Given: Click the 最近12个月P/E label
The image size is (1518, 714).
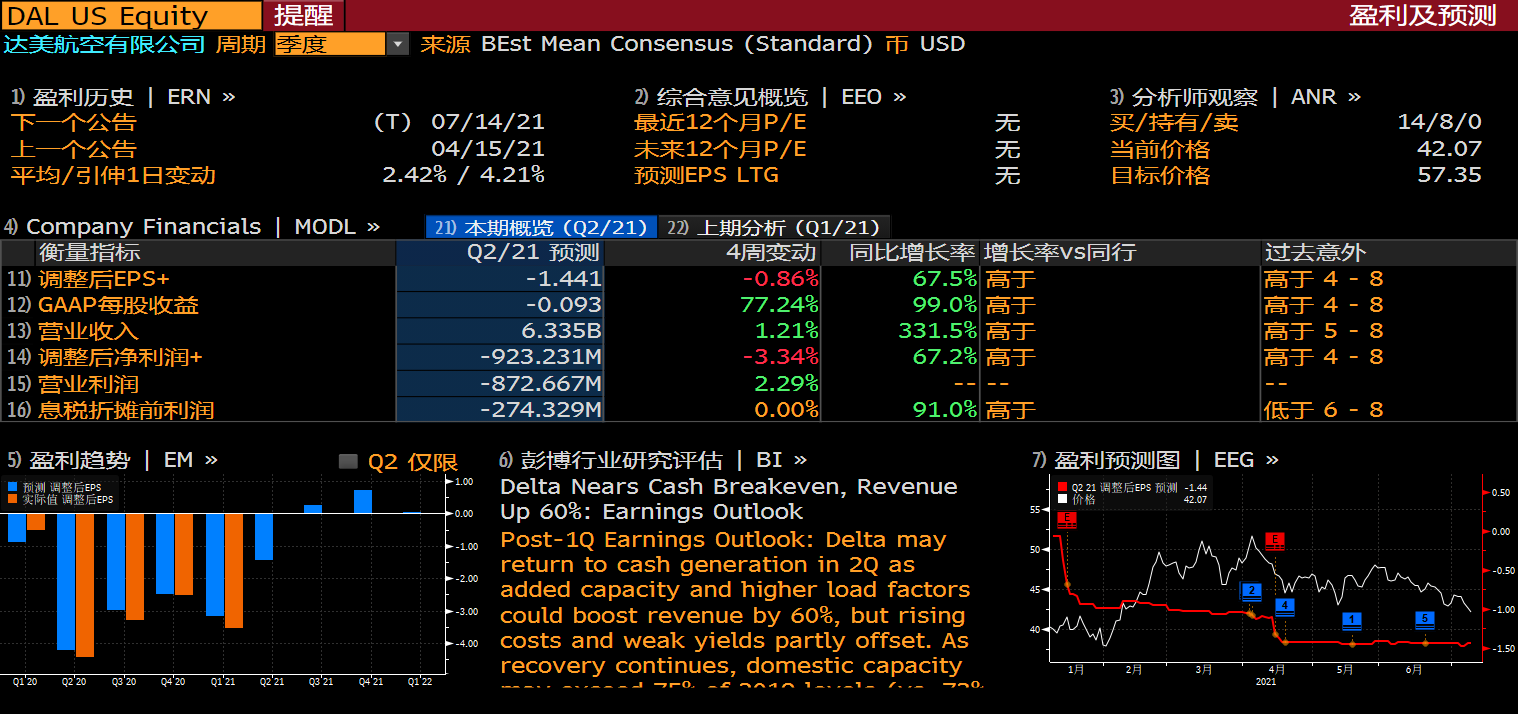Looking at the screenshot, I should coord(720,122).
